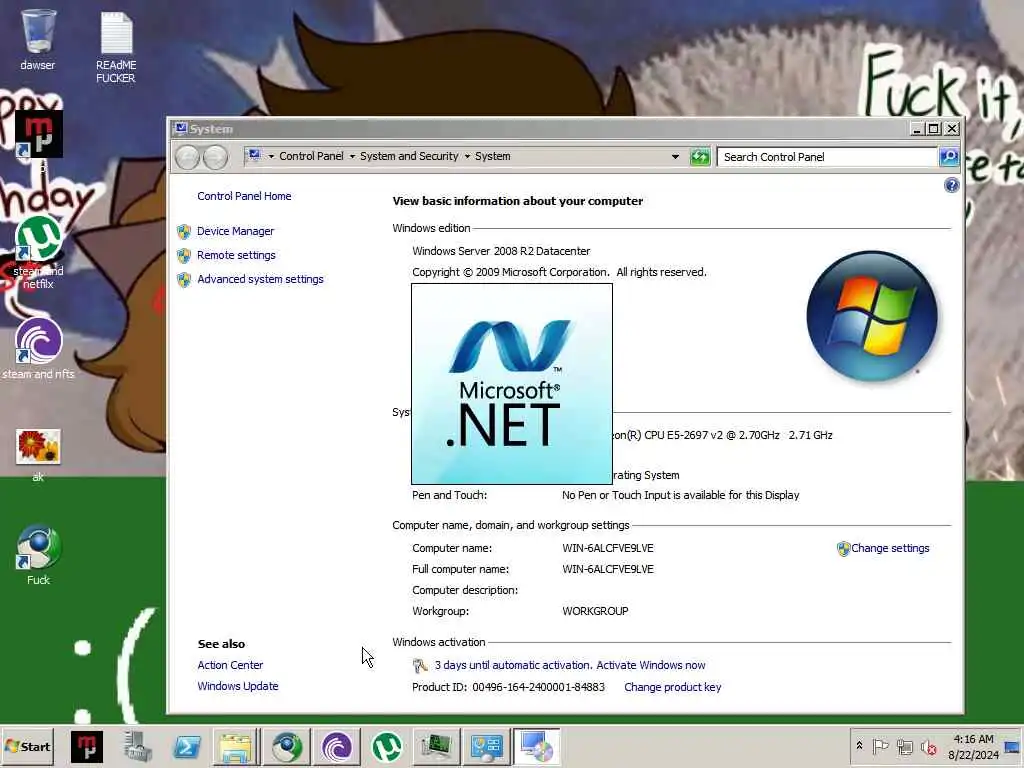Minimize the System window
The height and width of the screenshot is (768, 1024).
[917, 129]
